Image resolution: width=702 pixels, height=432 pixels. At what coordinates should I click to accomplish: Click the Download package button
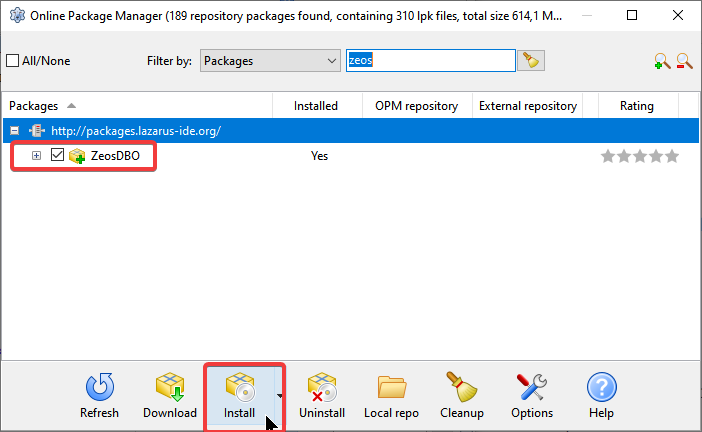(x=170, y=396)
